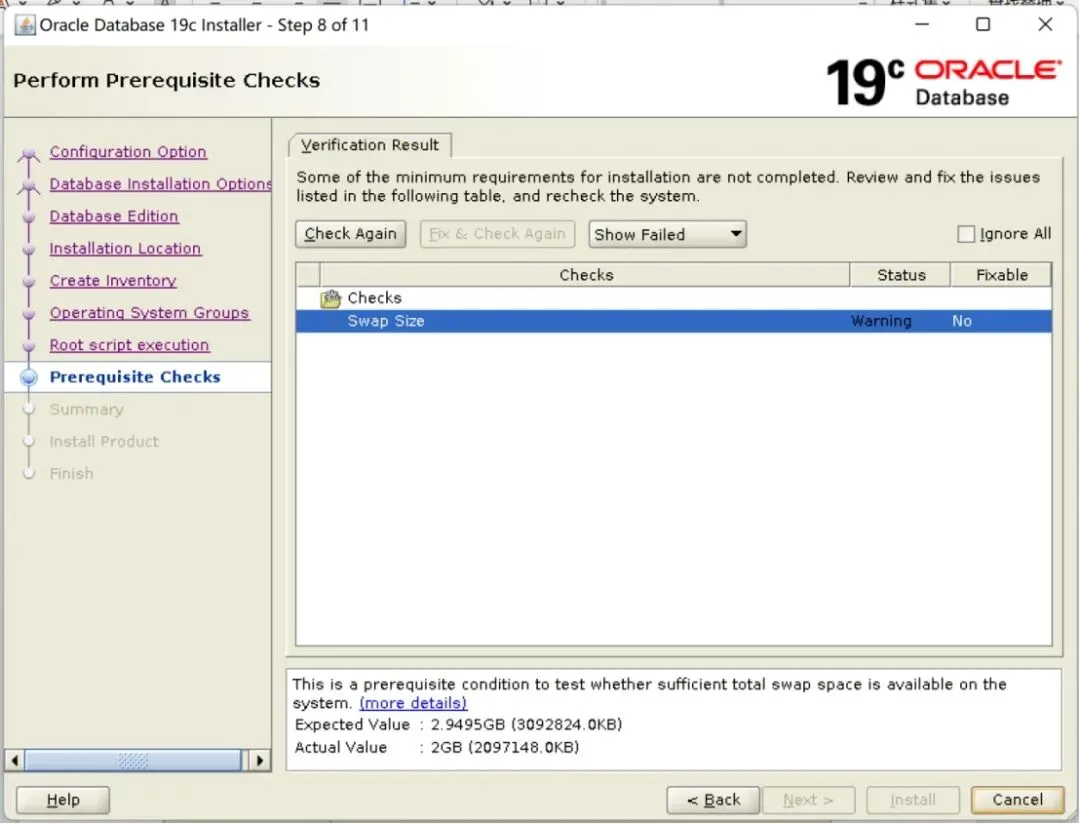Click the Finish step

(x=71, y=474)
